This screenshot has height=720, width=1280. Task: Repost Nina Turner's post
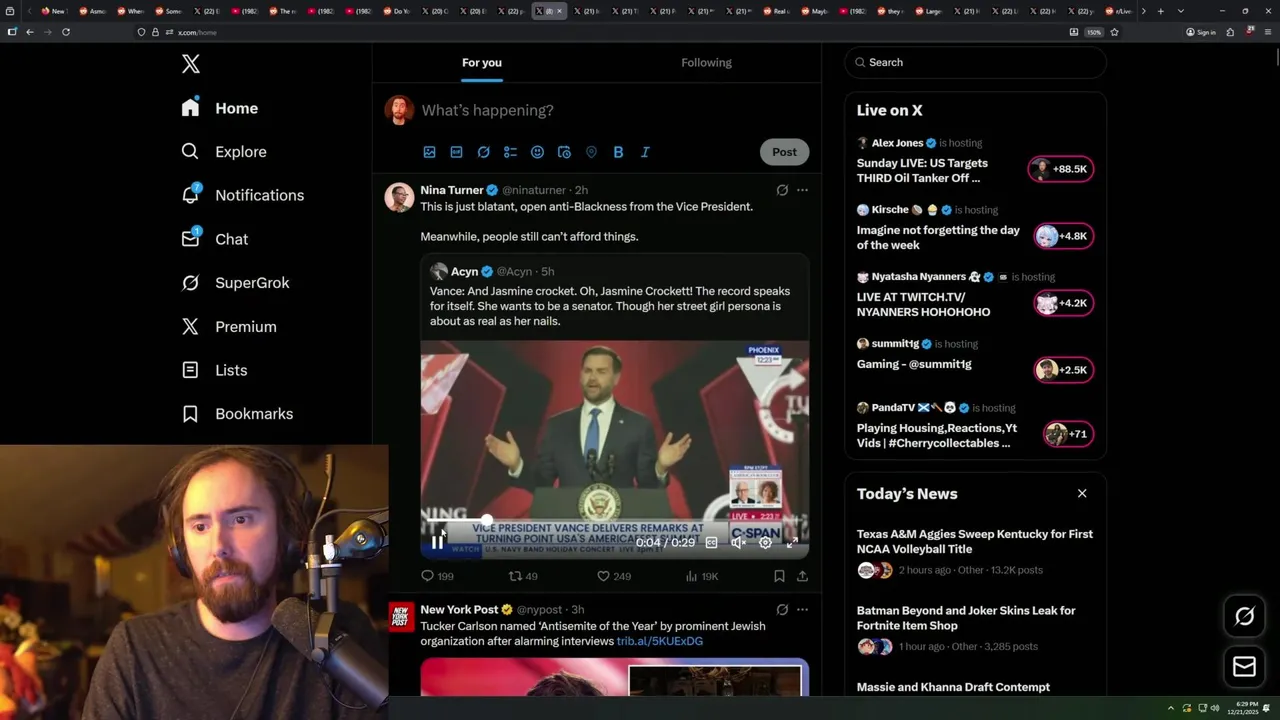click(x=523, y=576)
